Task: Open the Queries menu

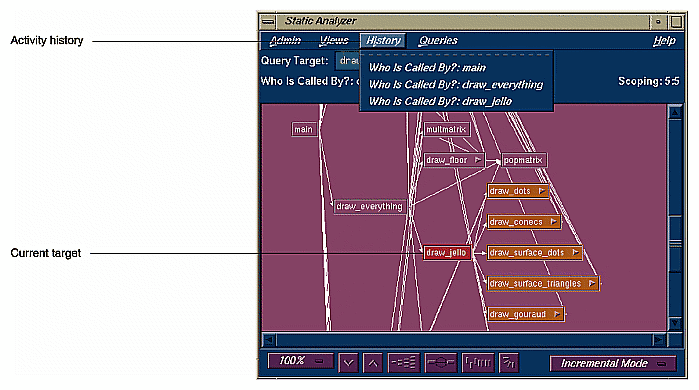Action: coord(438,41)
